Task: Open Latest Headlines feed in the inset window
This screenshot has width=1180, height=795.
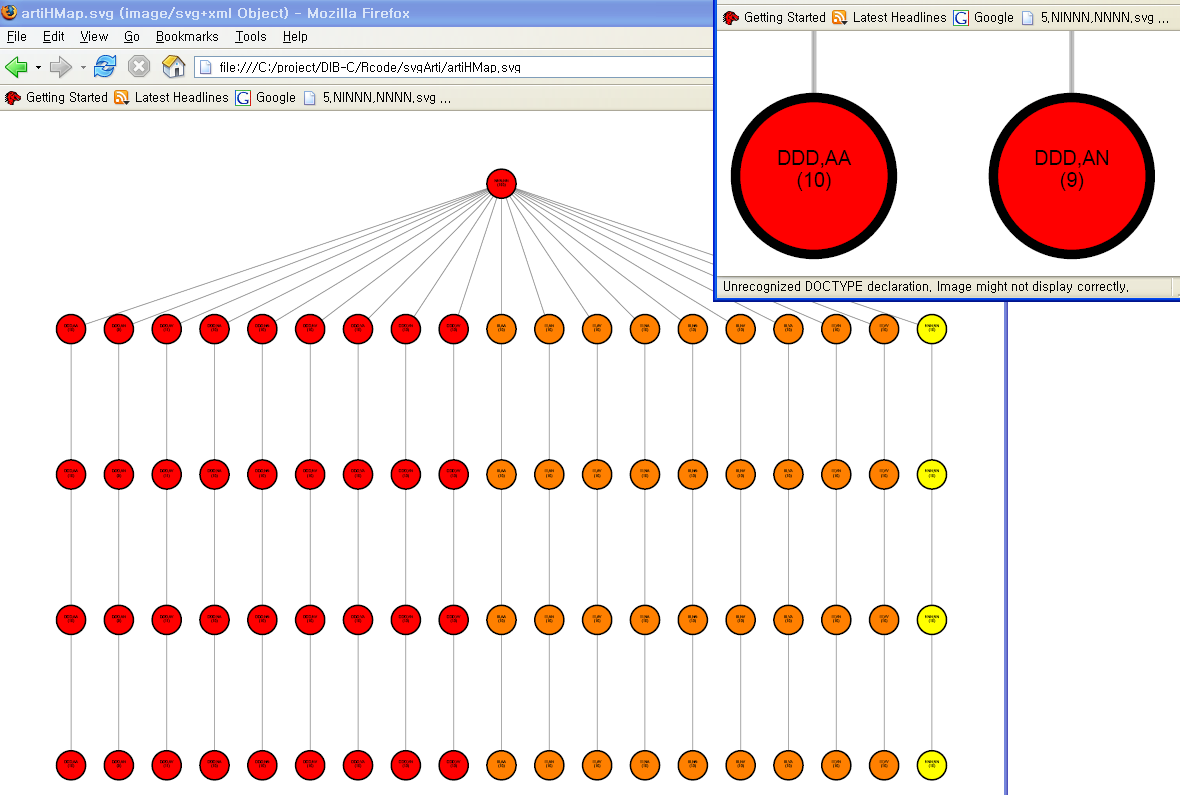Action: click(x=889, y=17)
